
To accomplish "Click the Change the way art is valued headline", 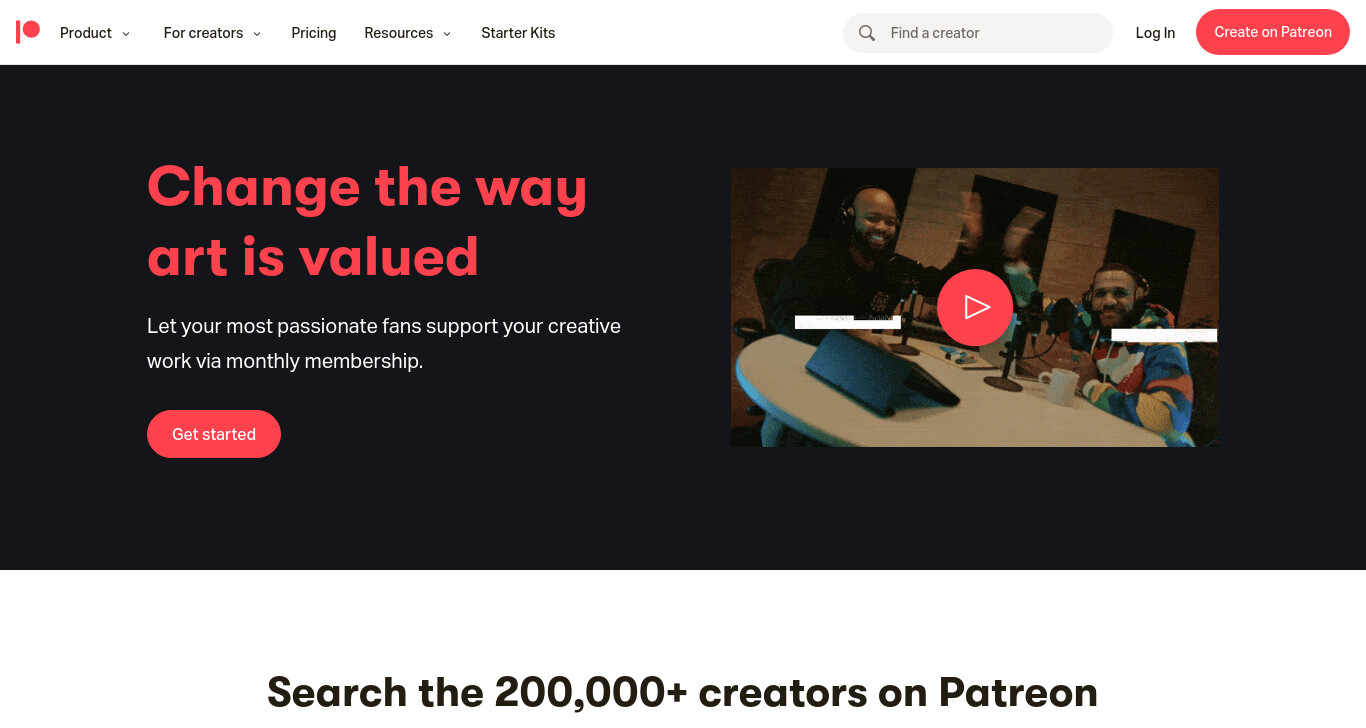I will [367, 221].
